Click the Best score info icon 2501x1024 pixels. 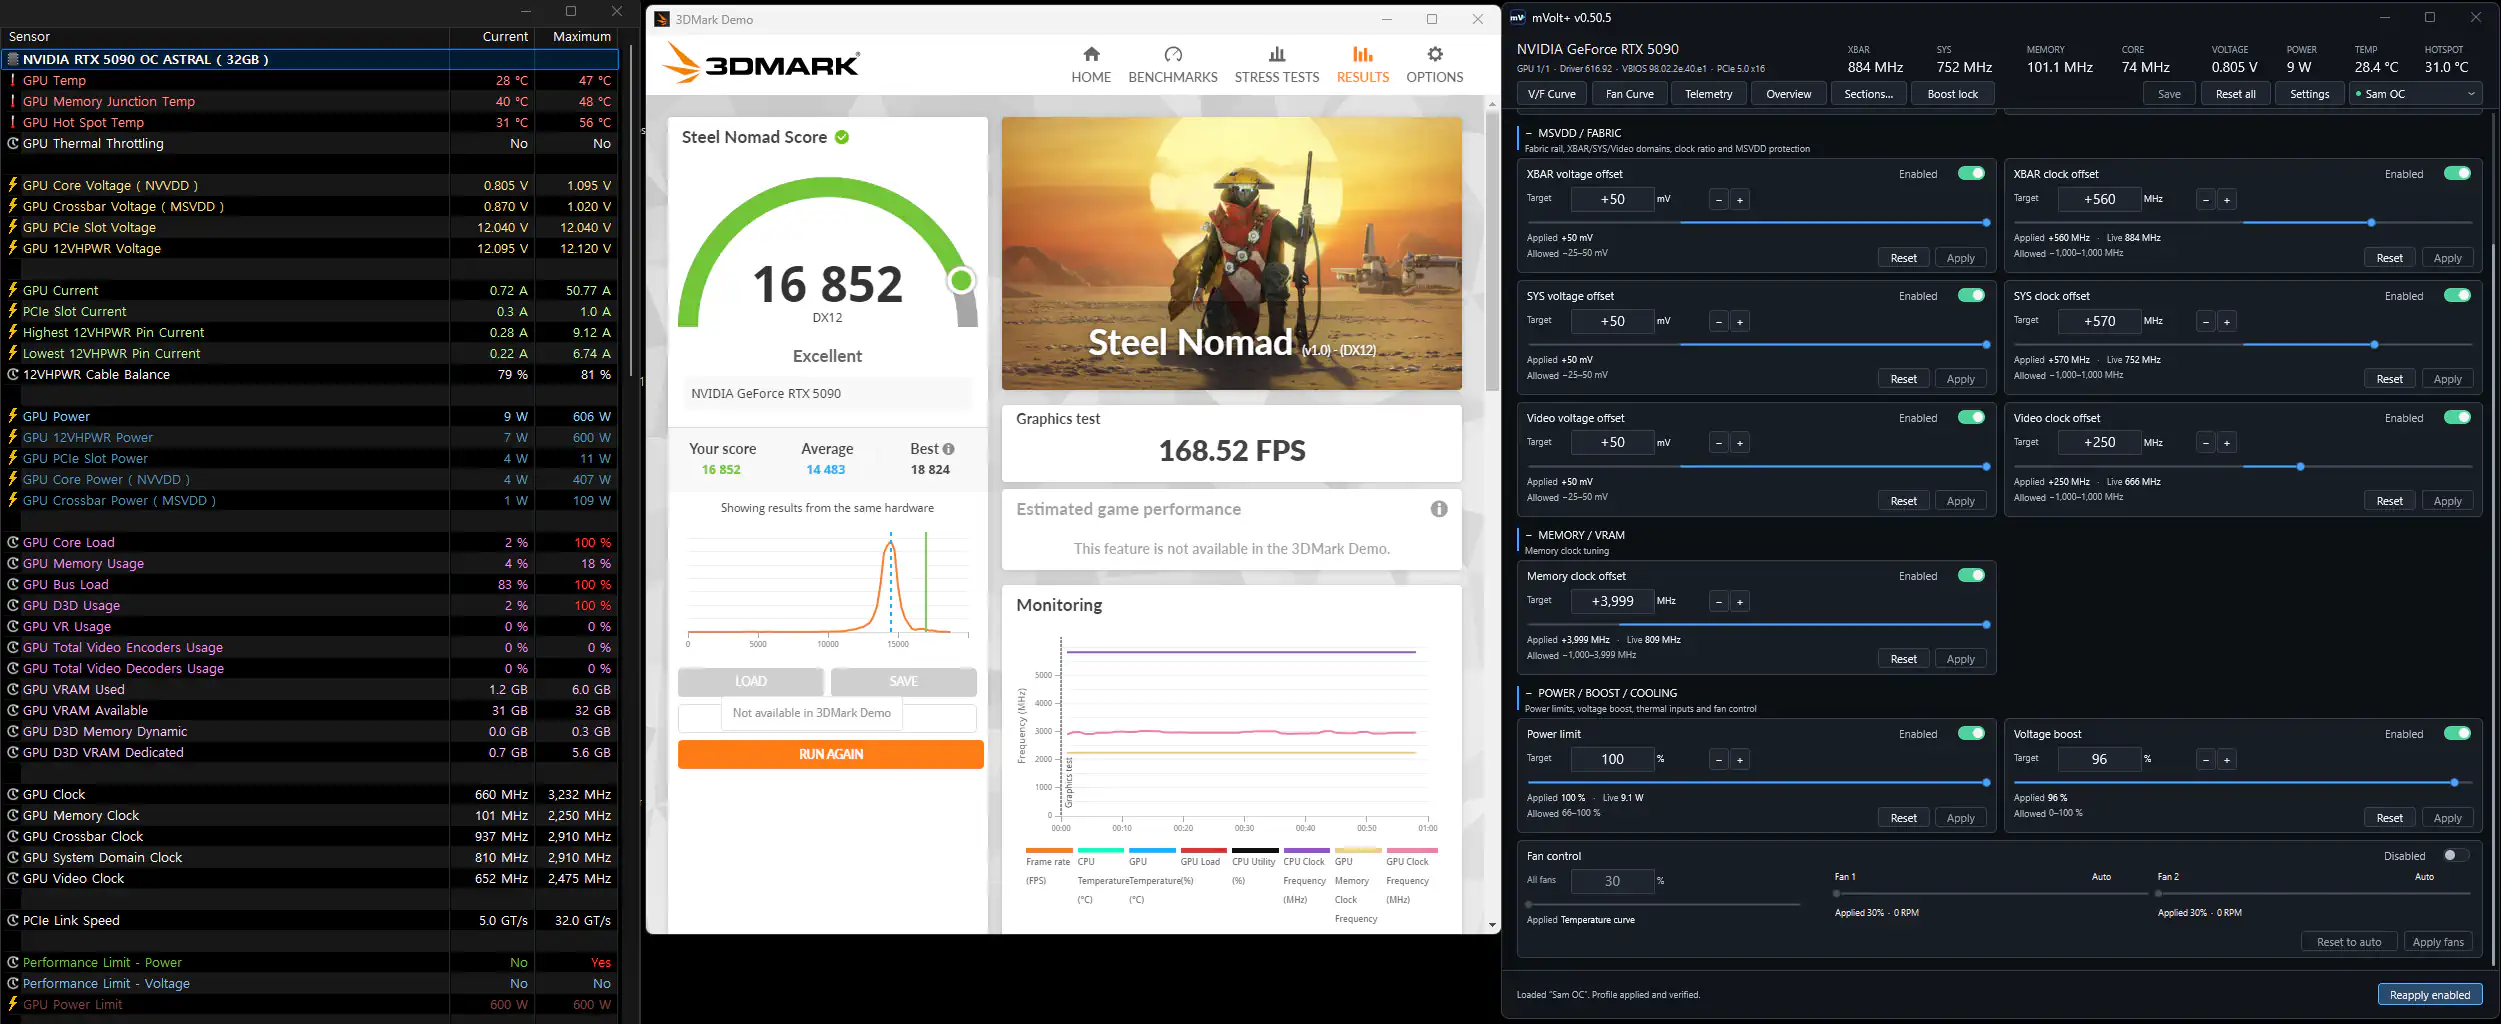[x=948, y=449]
